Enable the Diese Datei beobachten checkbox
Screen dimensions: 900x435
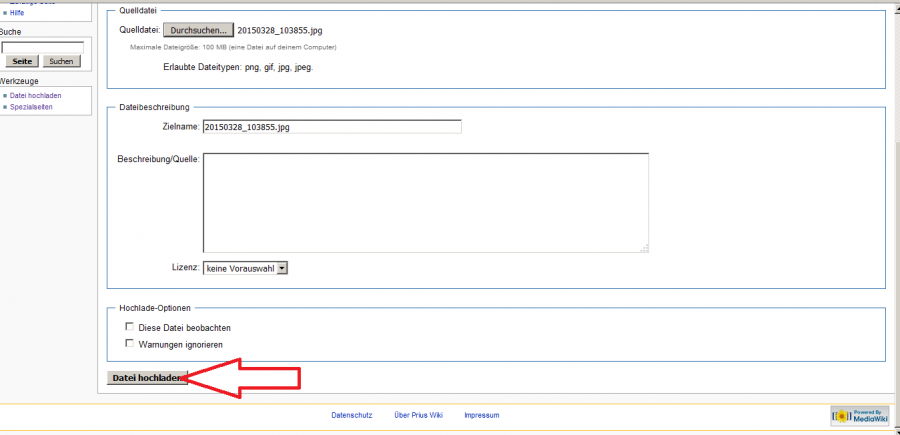point(128,327)
